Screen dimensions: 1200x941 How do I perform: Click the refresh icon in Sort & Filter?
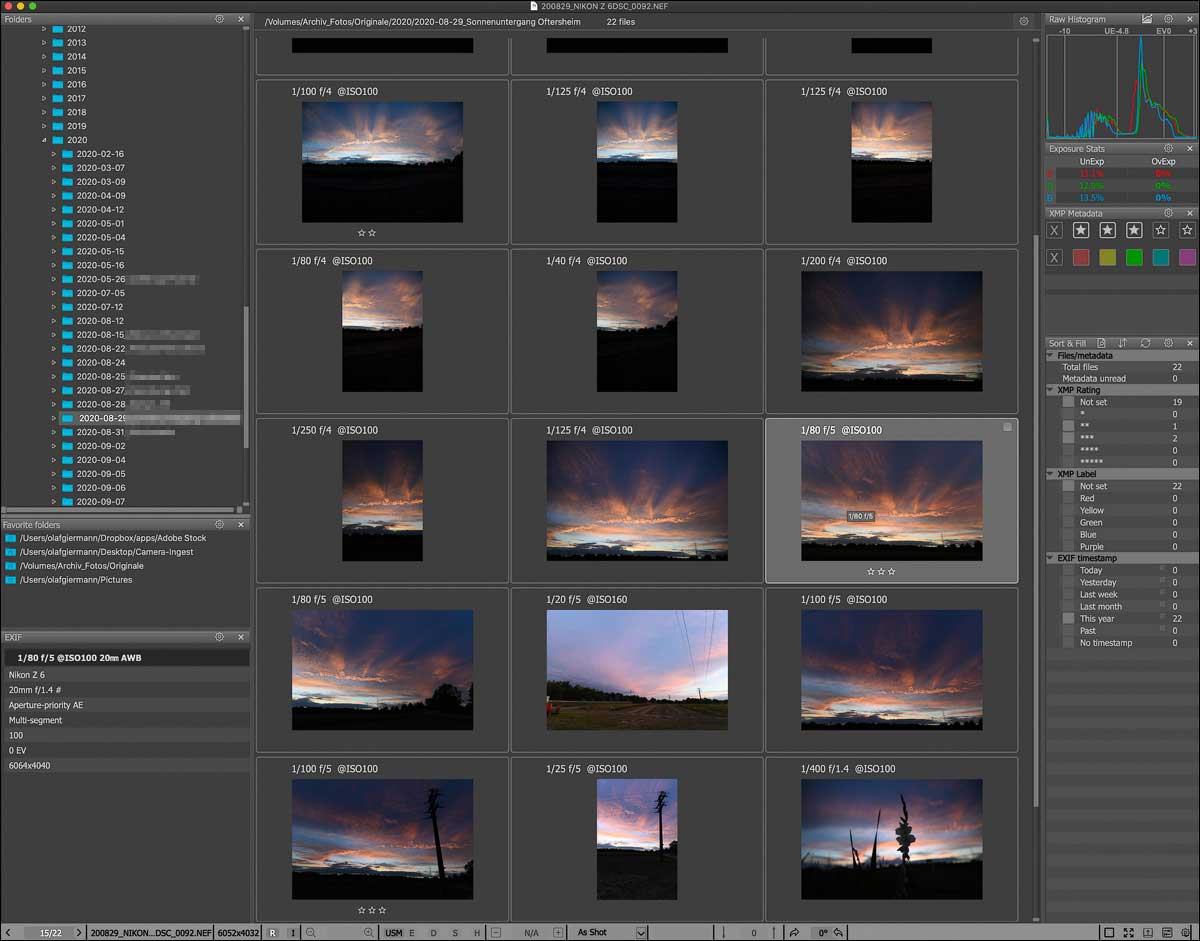(1145, 343)
